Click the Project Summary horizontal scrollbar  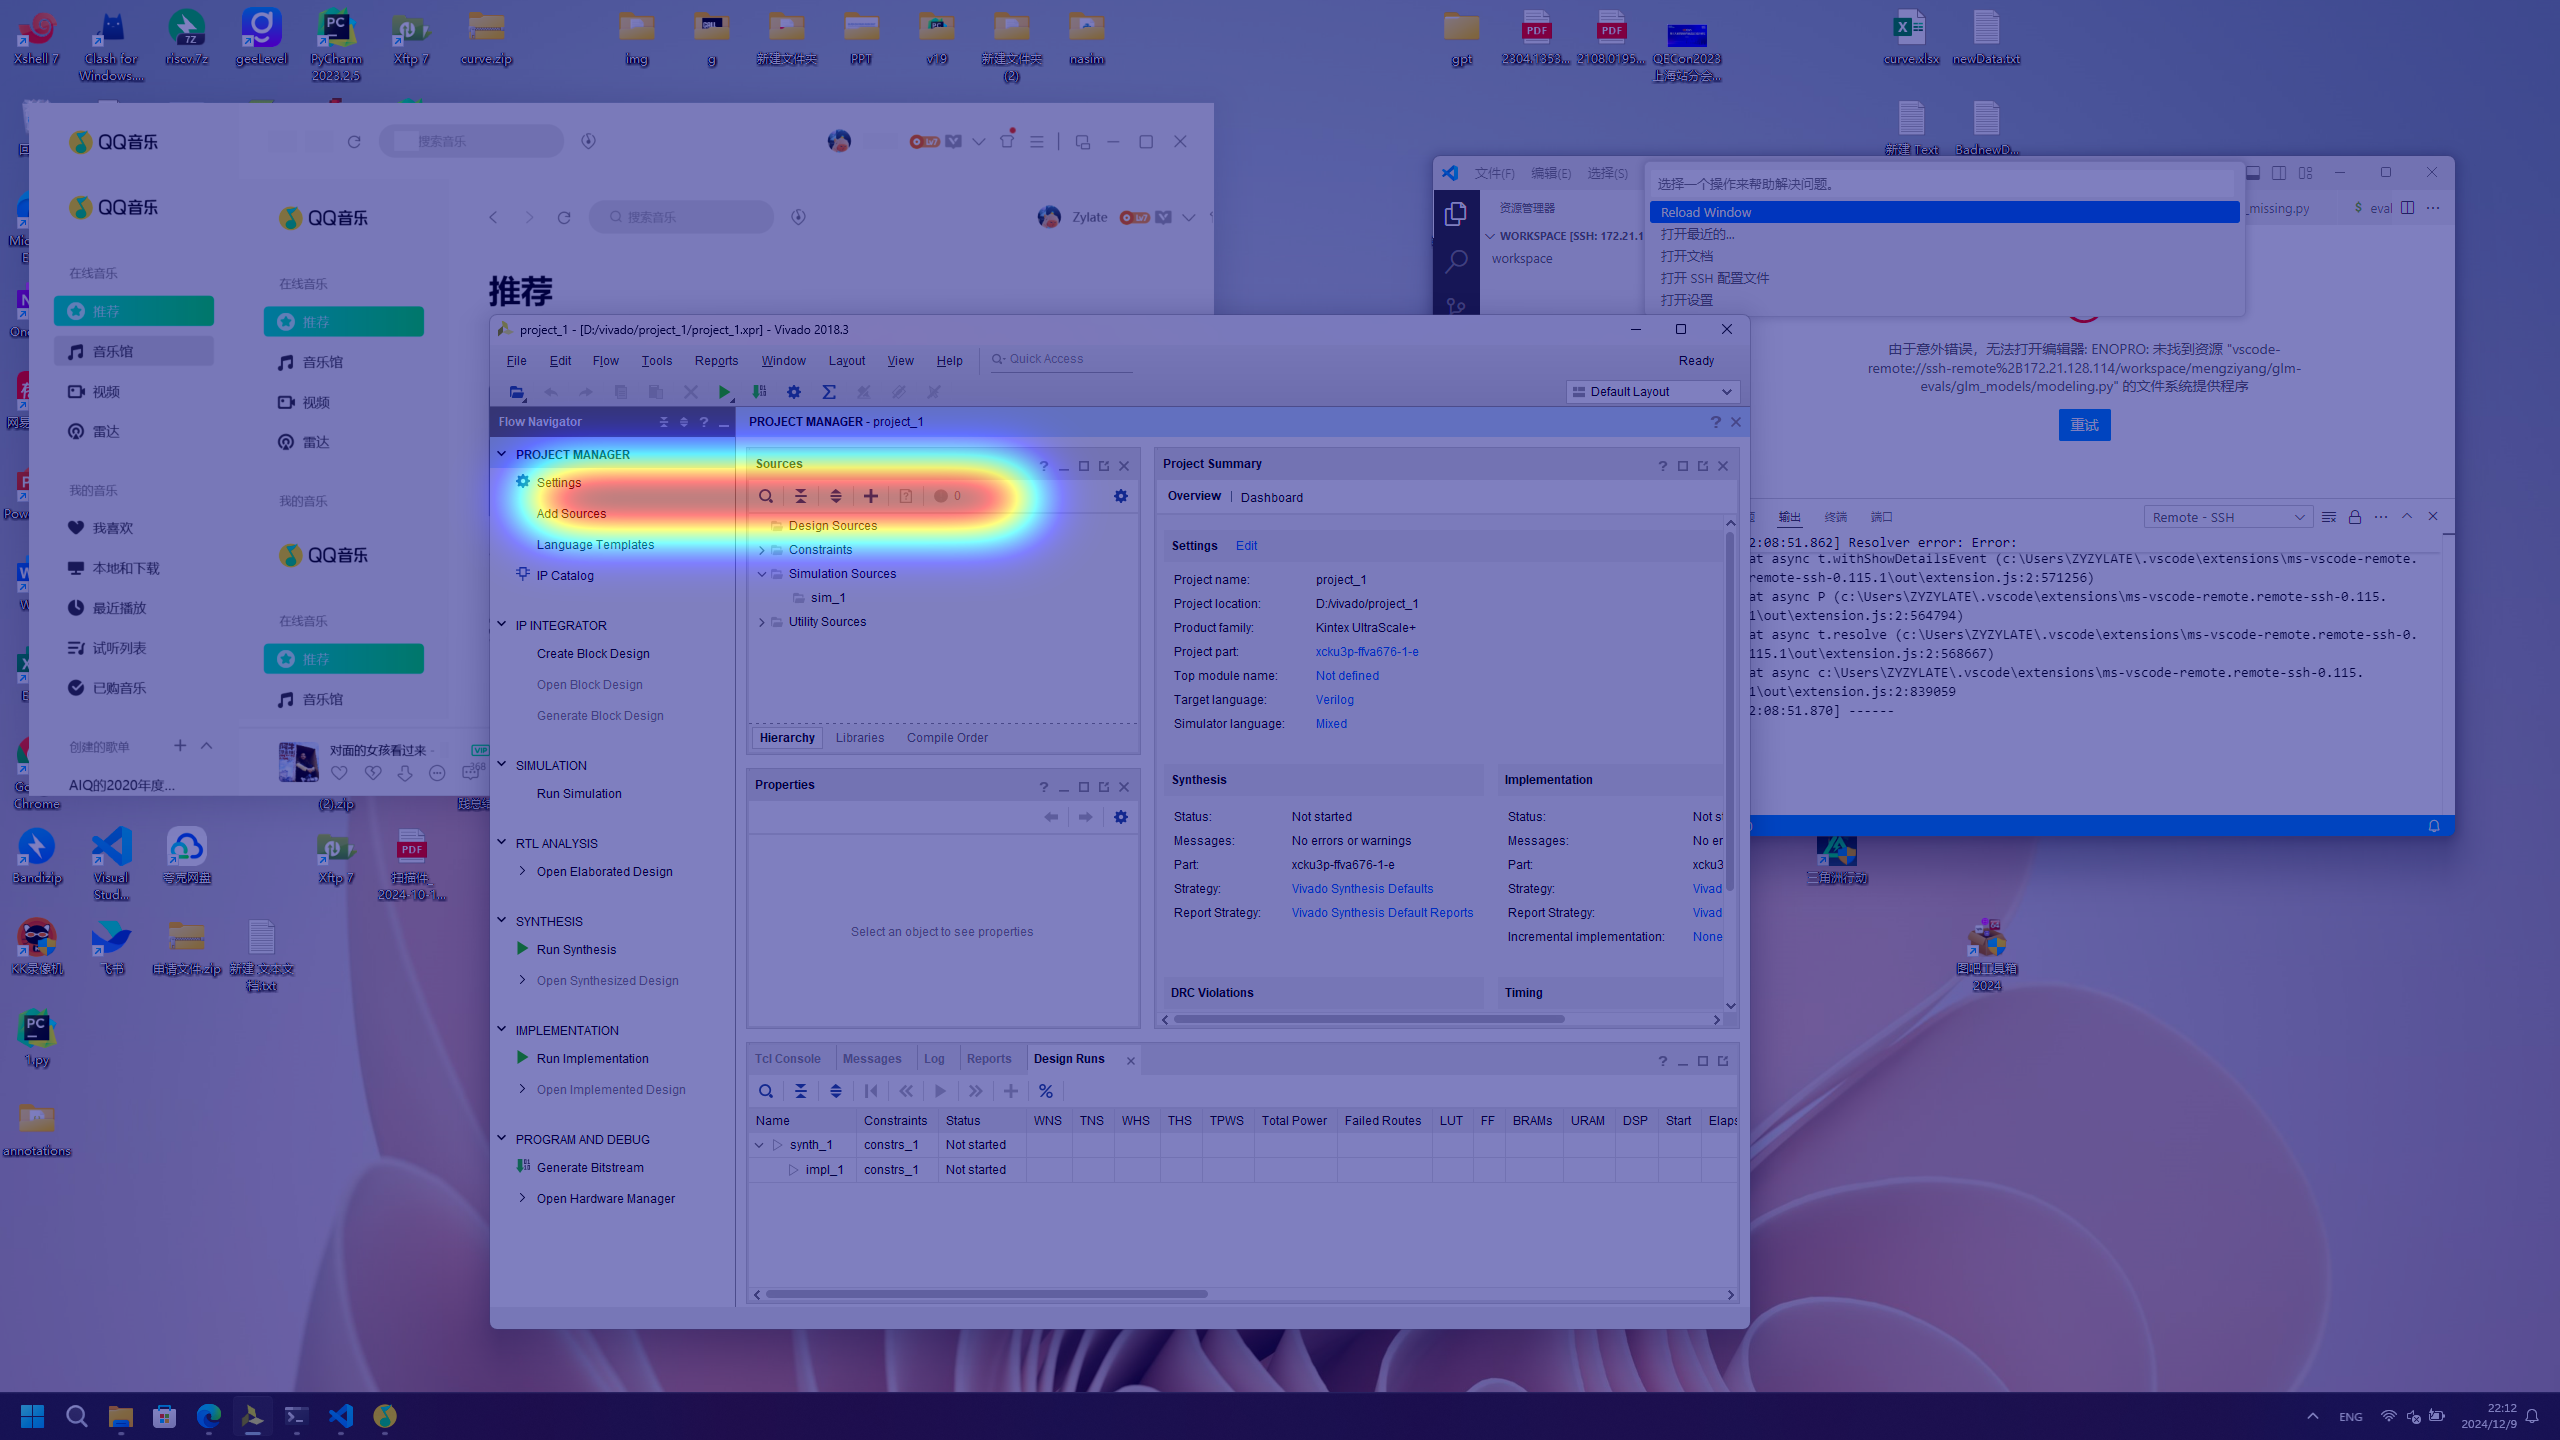point(1369,1020)
